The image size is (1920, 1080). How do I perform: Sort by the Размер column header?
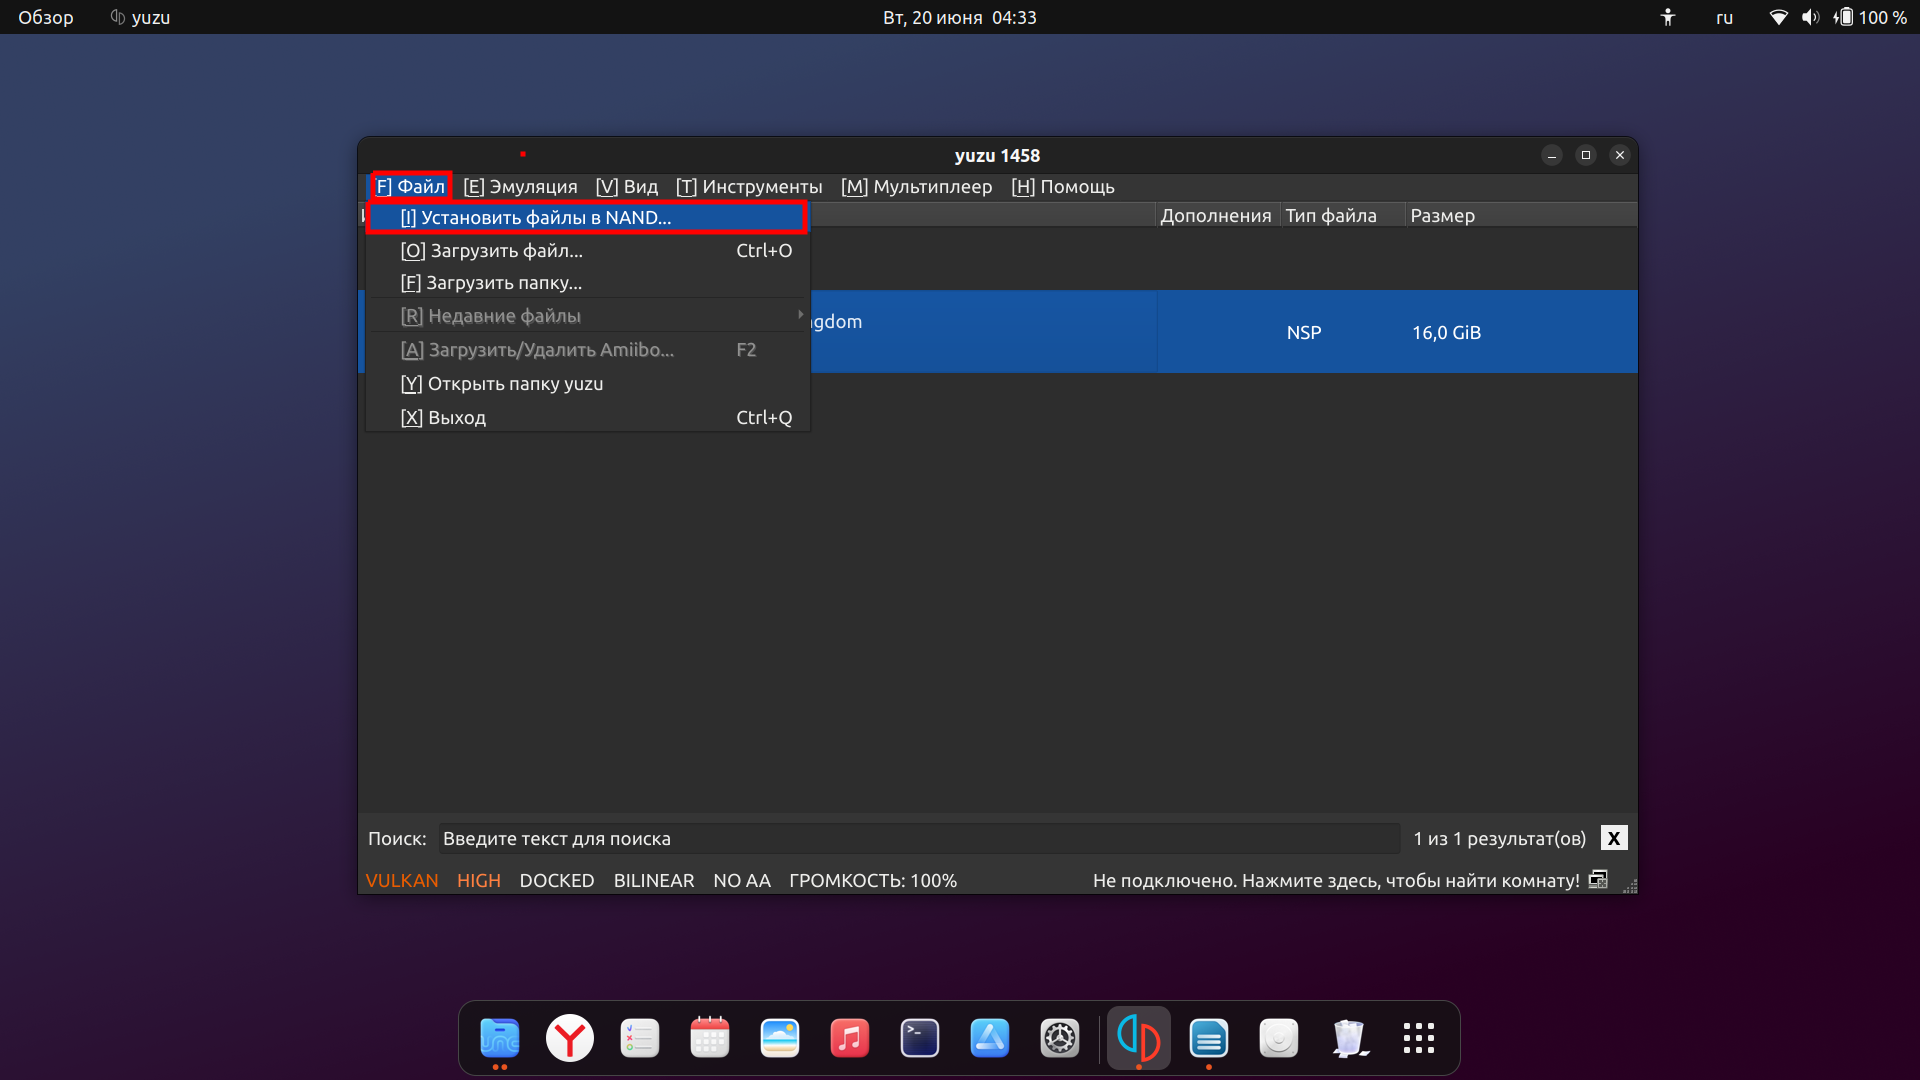[1443, 215]
